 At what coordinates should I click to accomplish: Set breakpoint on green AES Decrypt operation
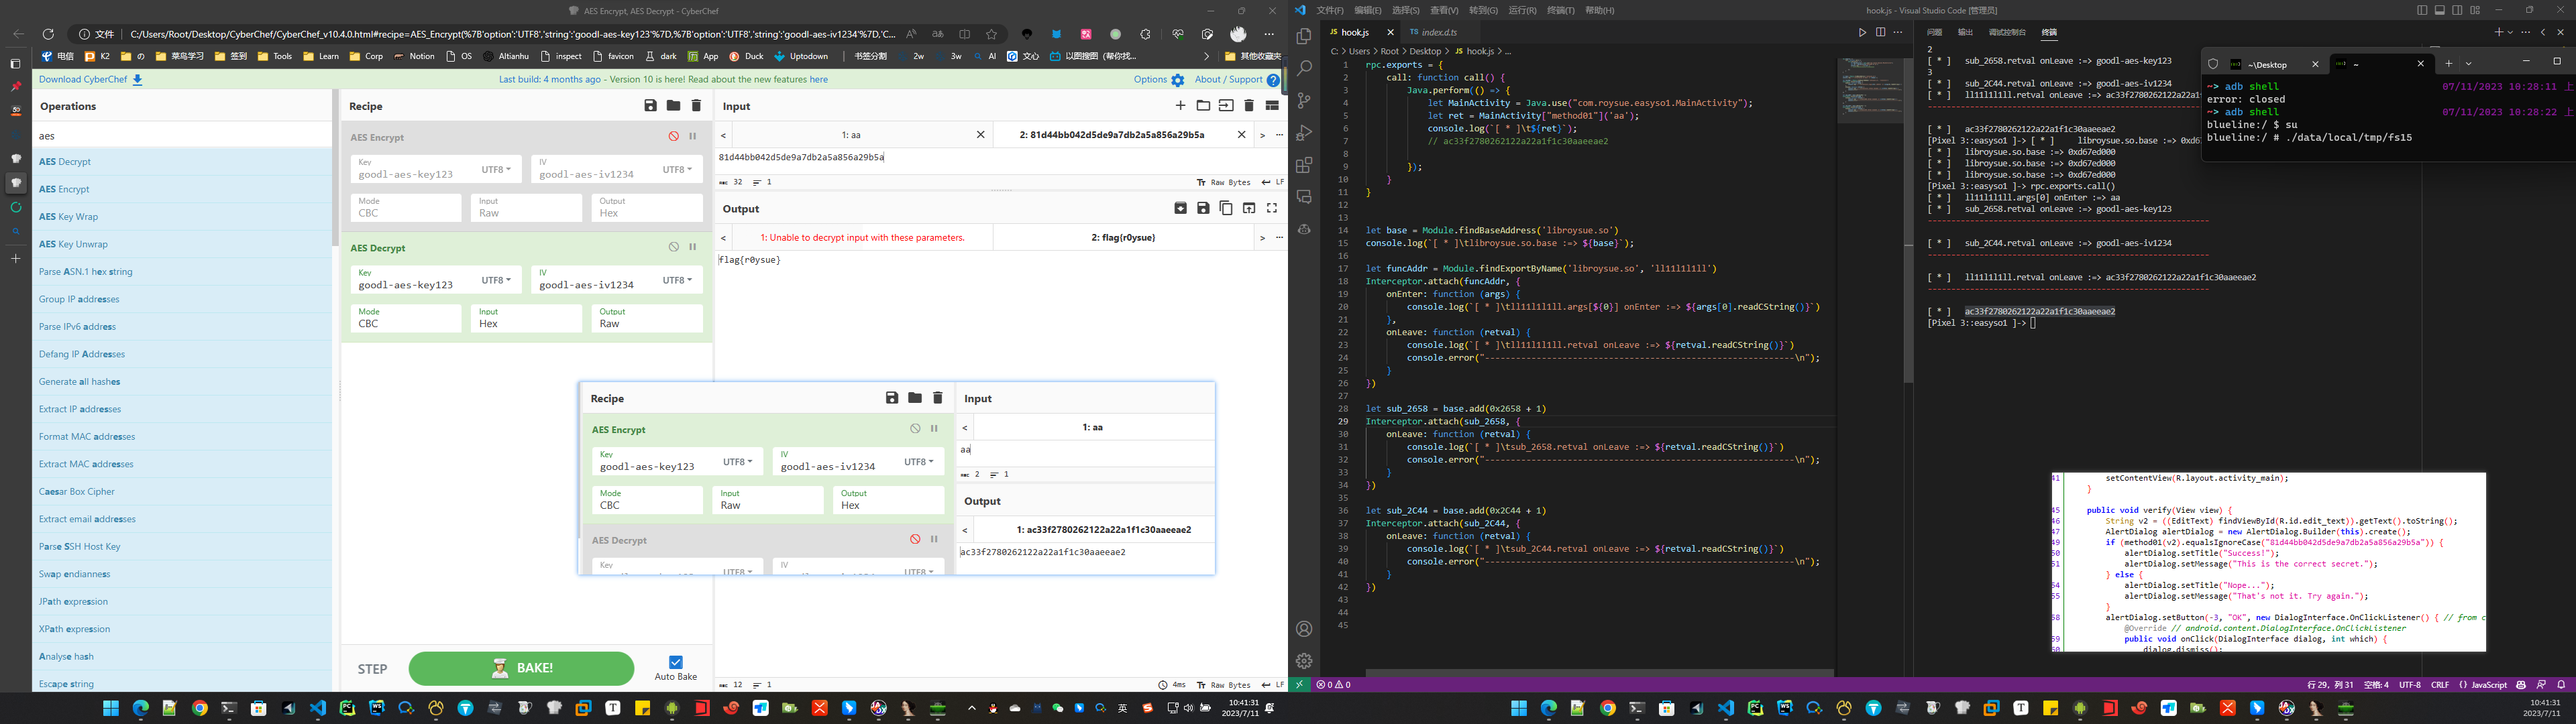point(692,247)
